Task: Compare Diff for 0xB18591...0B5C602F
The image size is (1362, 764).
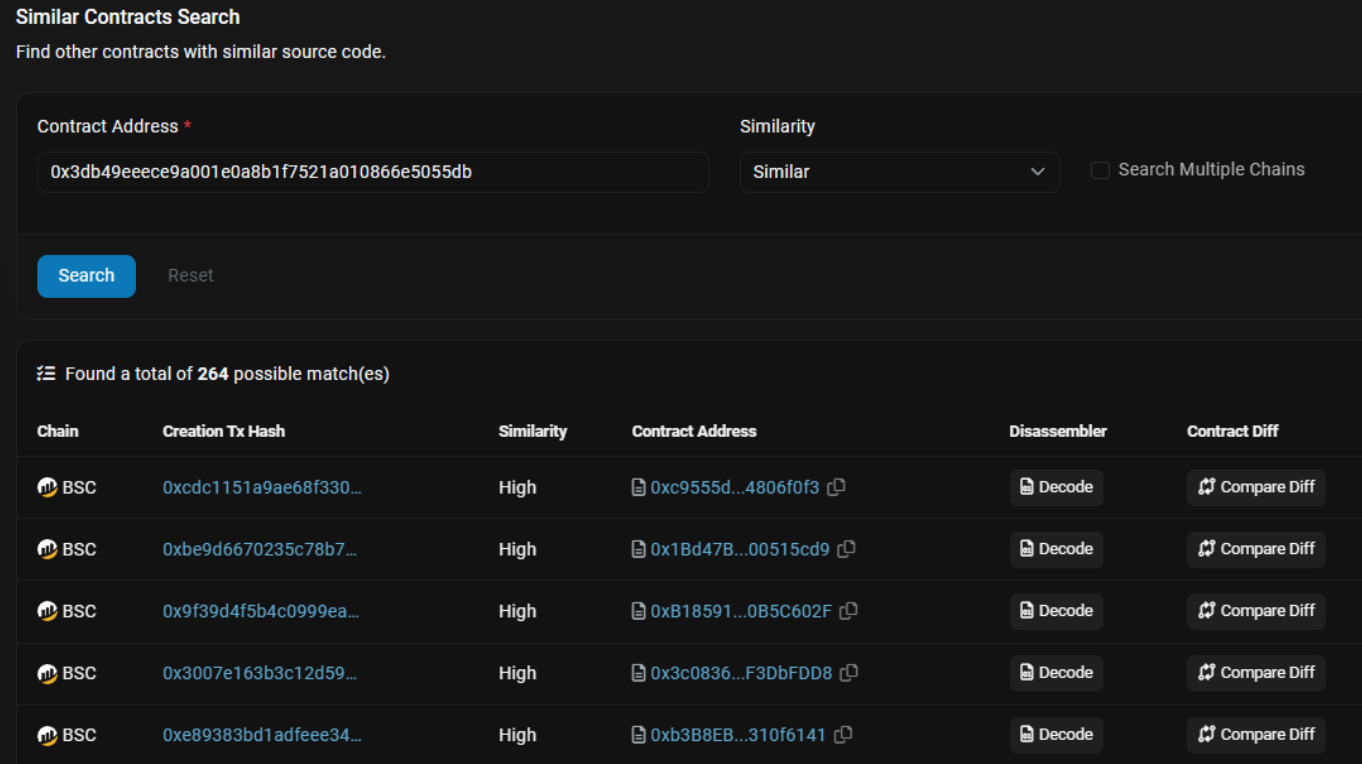Action: pyautogui.click(x=1256, y=612)
